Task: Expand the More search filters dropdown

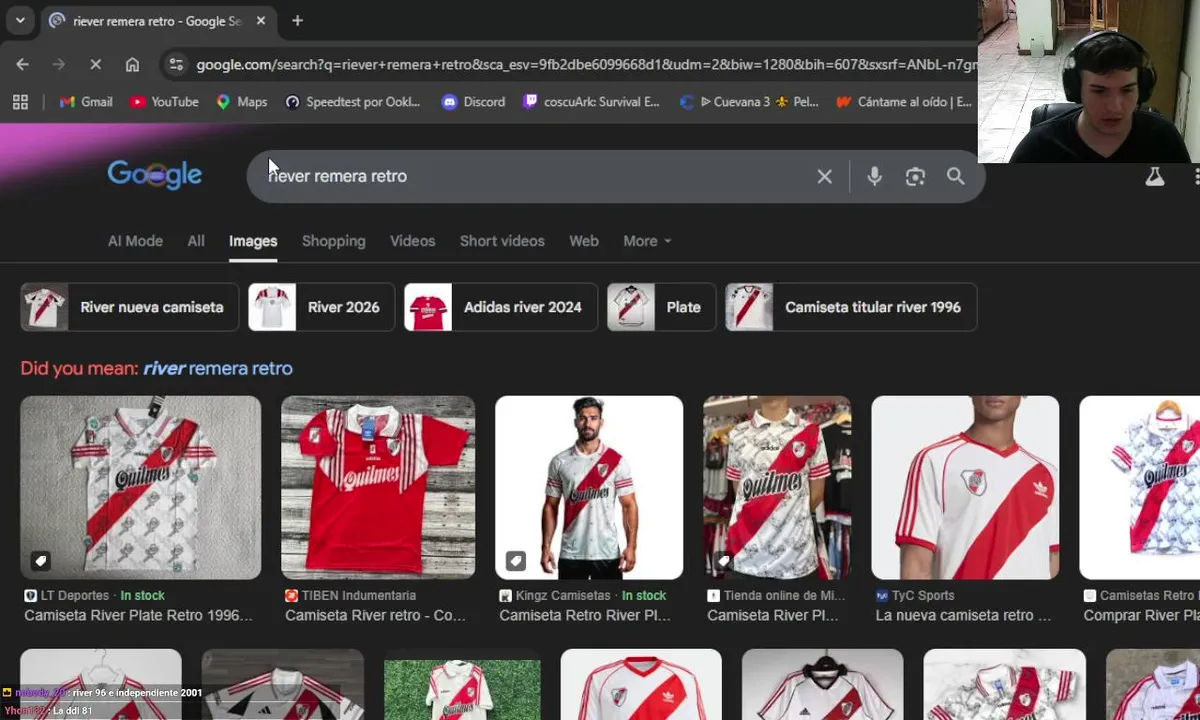Action: [x=647, y=241]
